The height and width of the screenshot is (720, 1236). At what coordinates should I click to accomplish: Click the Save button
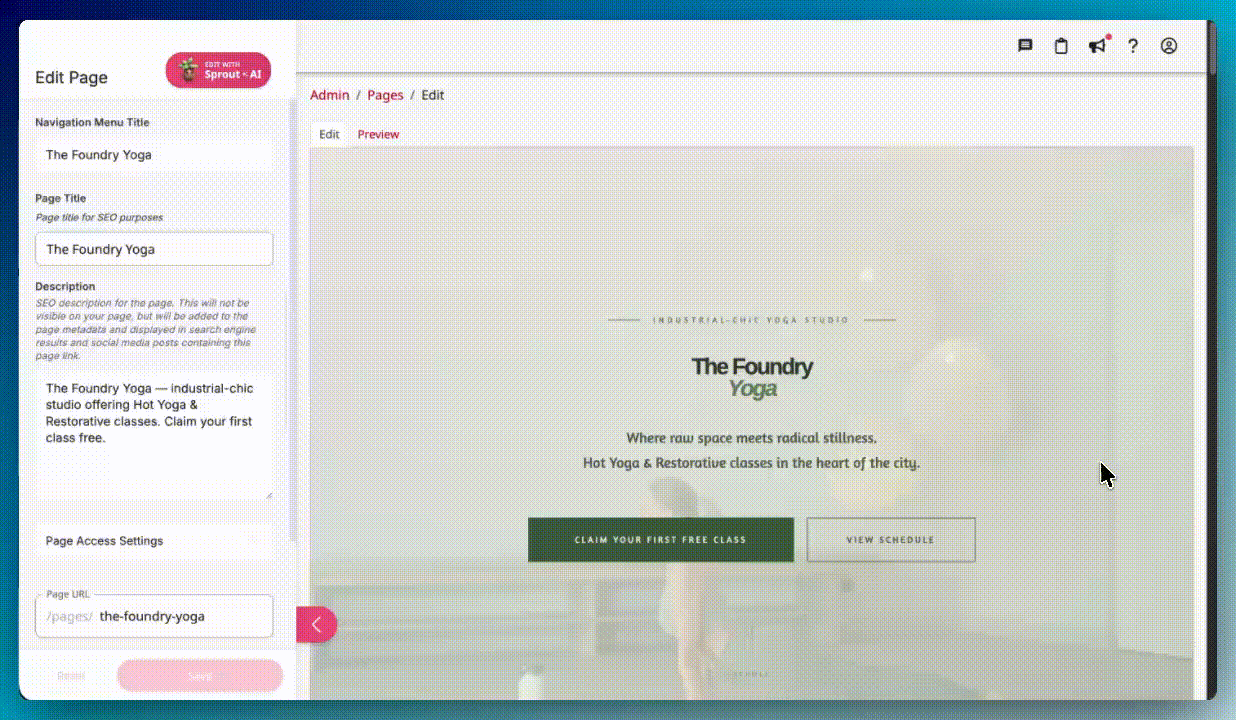point(200,676)
